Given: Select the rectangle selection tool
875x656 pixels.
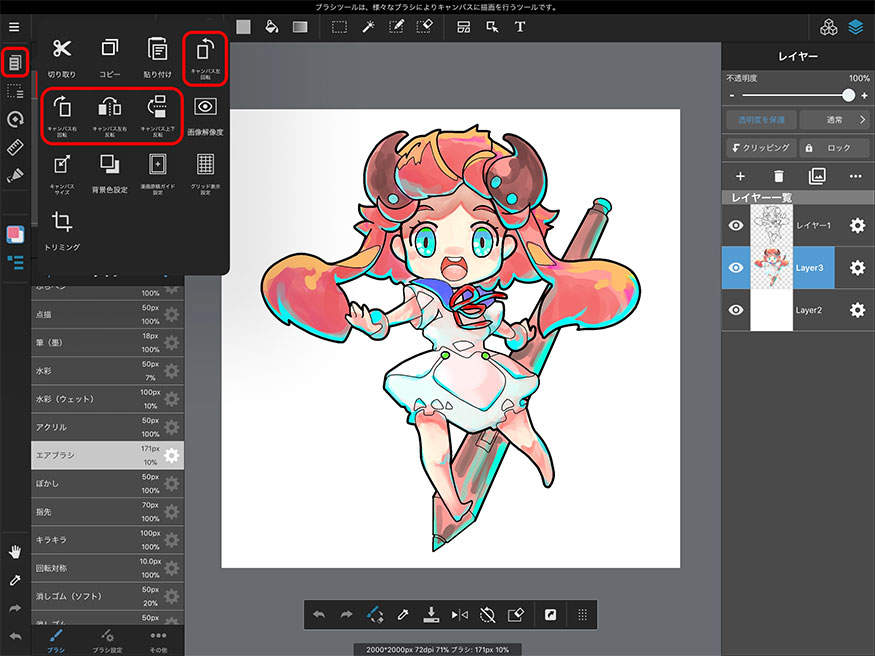Looking at the screenshot, I should click(x=339, y=27).
